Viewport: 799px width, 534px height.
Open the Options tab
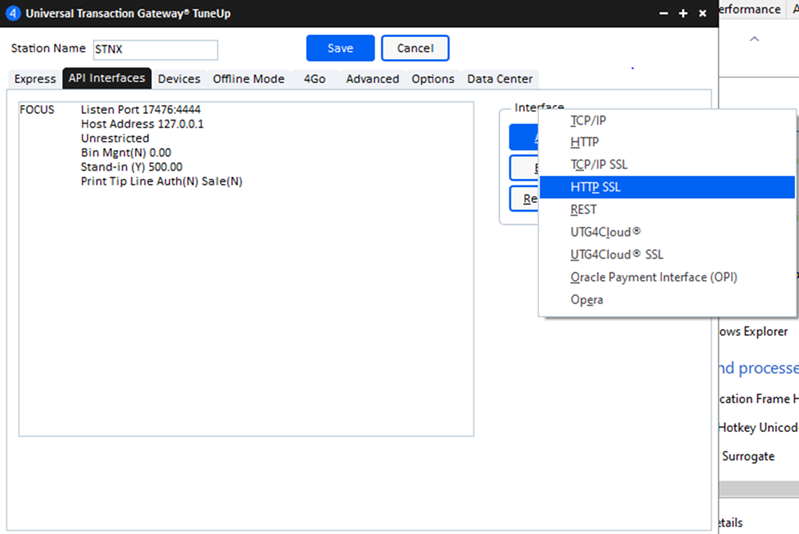[x=433, y=79]
